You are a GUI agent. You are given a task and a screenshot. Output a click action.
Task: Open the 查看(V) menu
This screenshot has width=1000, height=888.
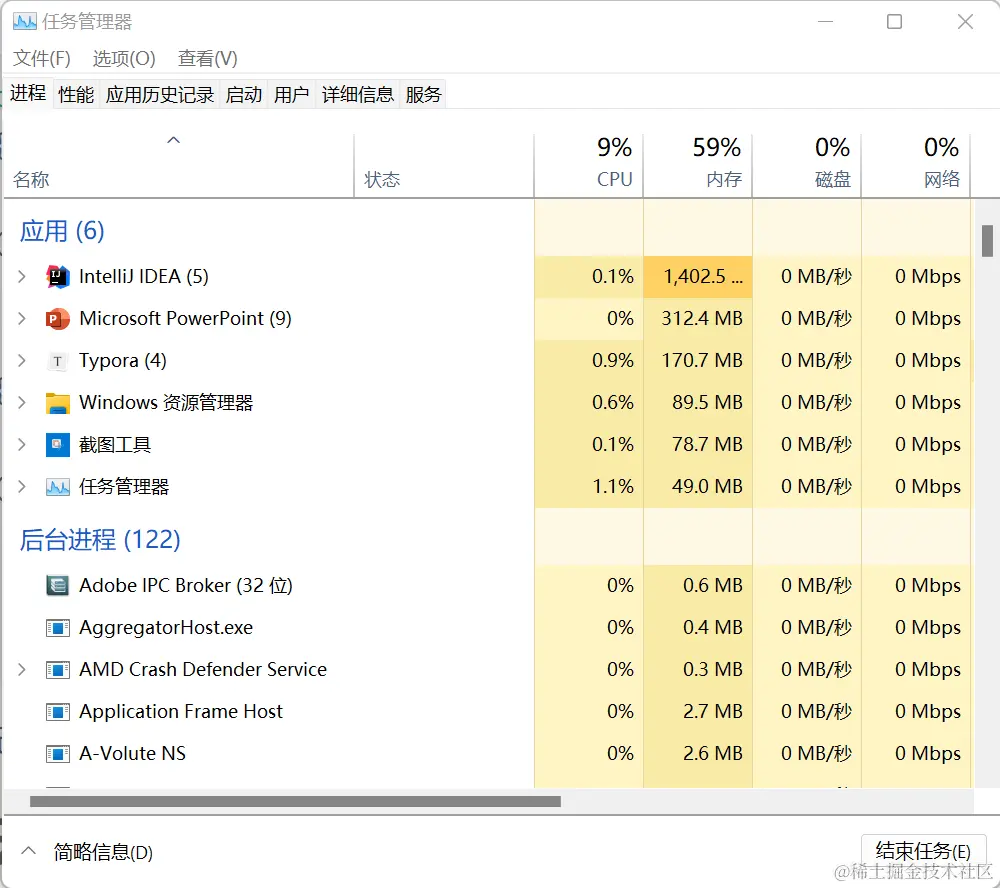click(x=207, y=59)
